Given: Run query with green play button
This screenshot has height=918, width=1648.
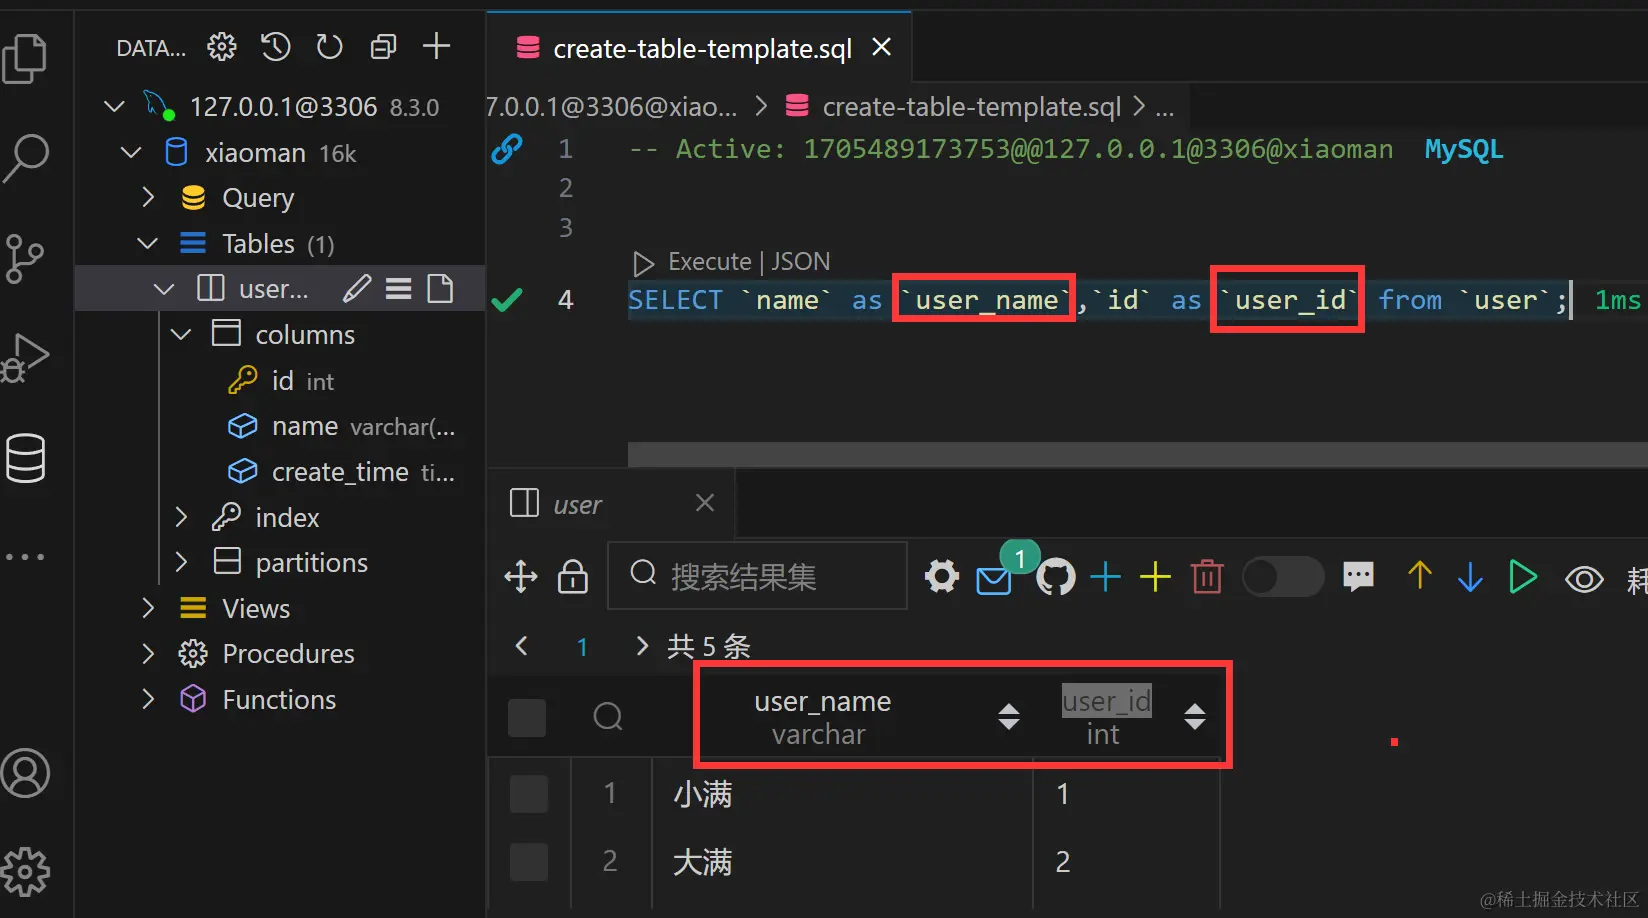Looking at the screenshot, I should click(1523, 577).
